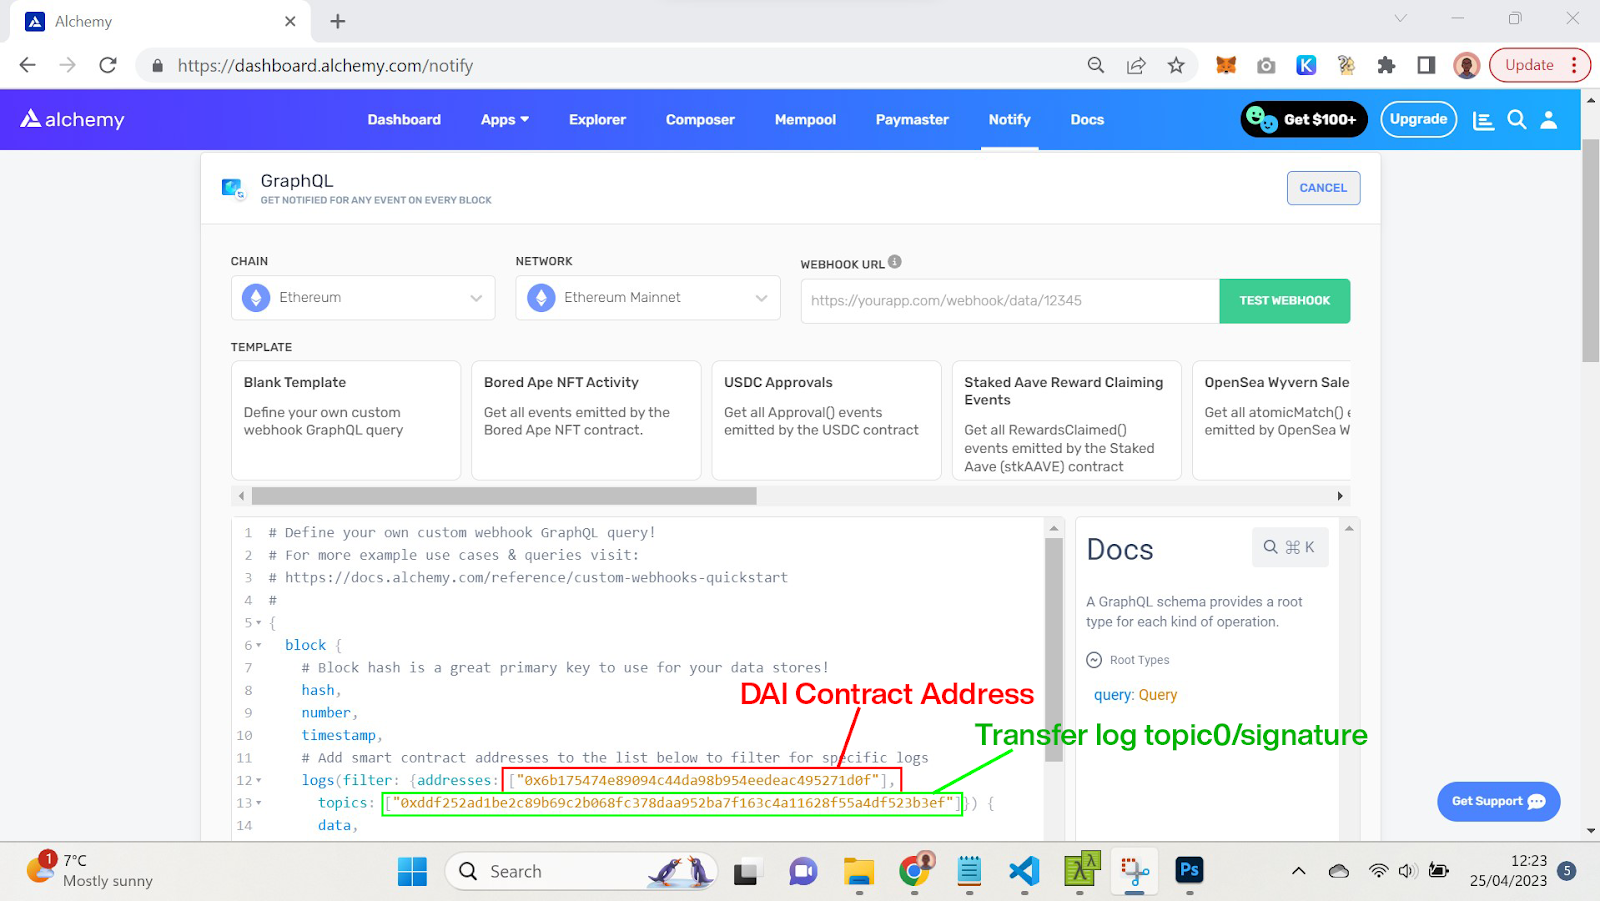Open Visual Studio Code from taskbar

[1024, 871]
